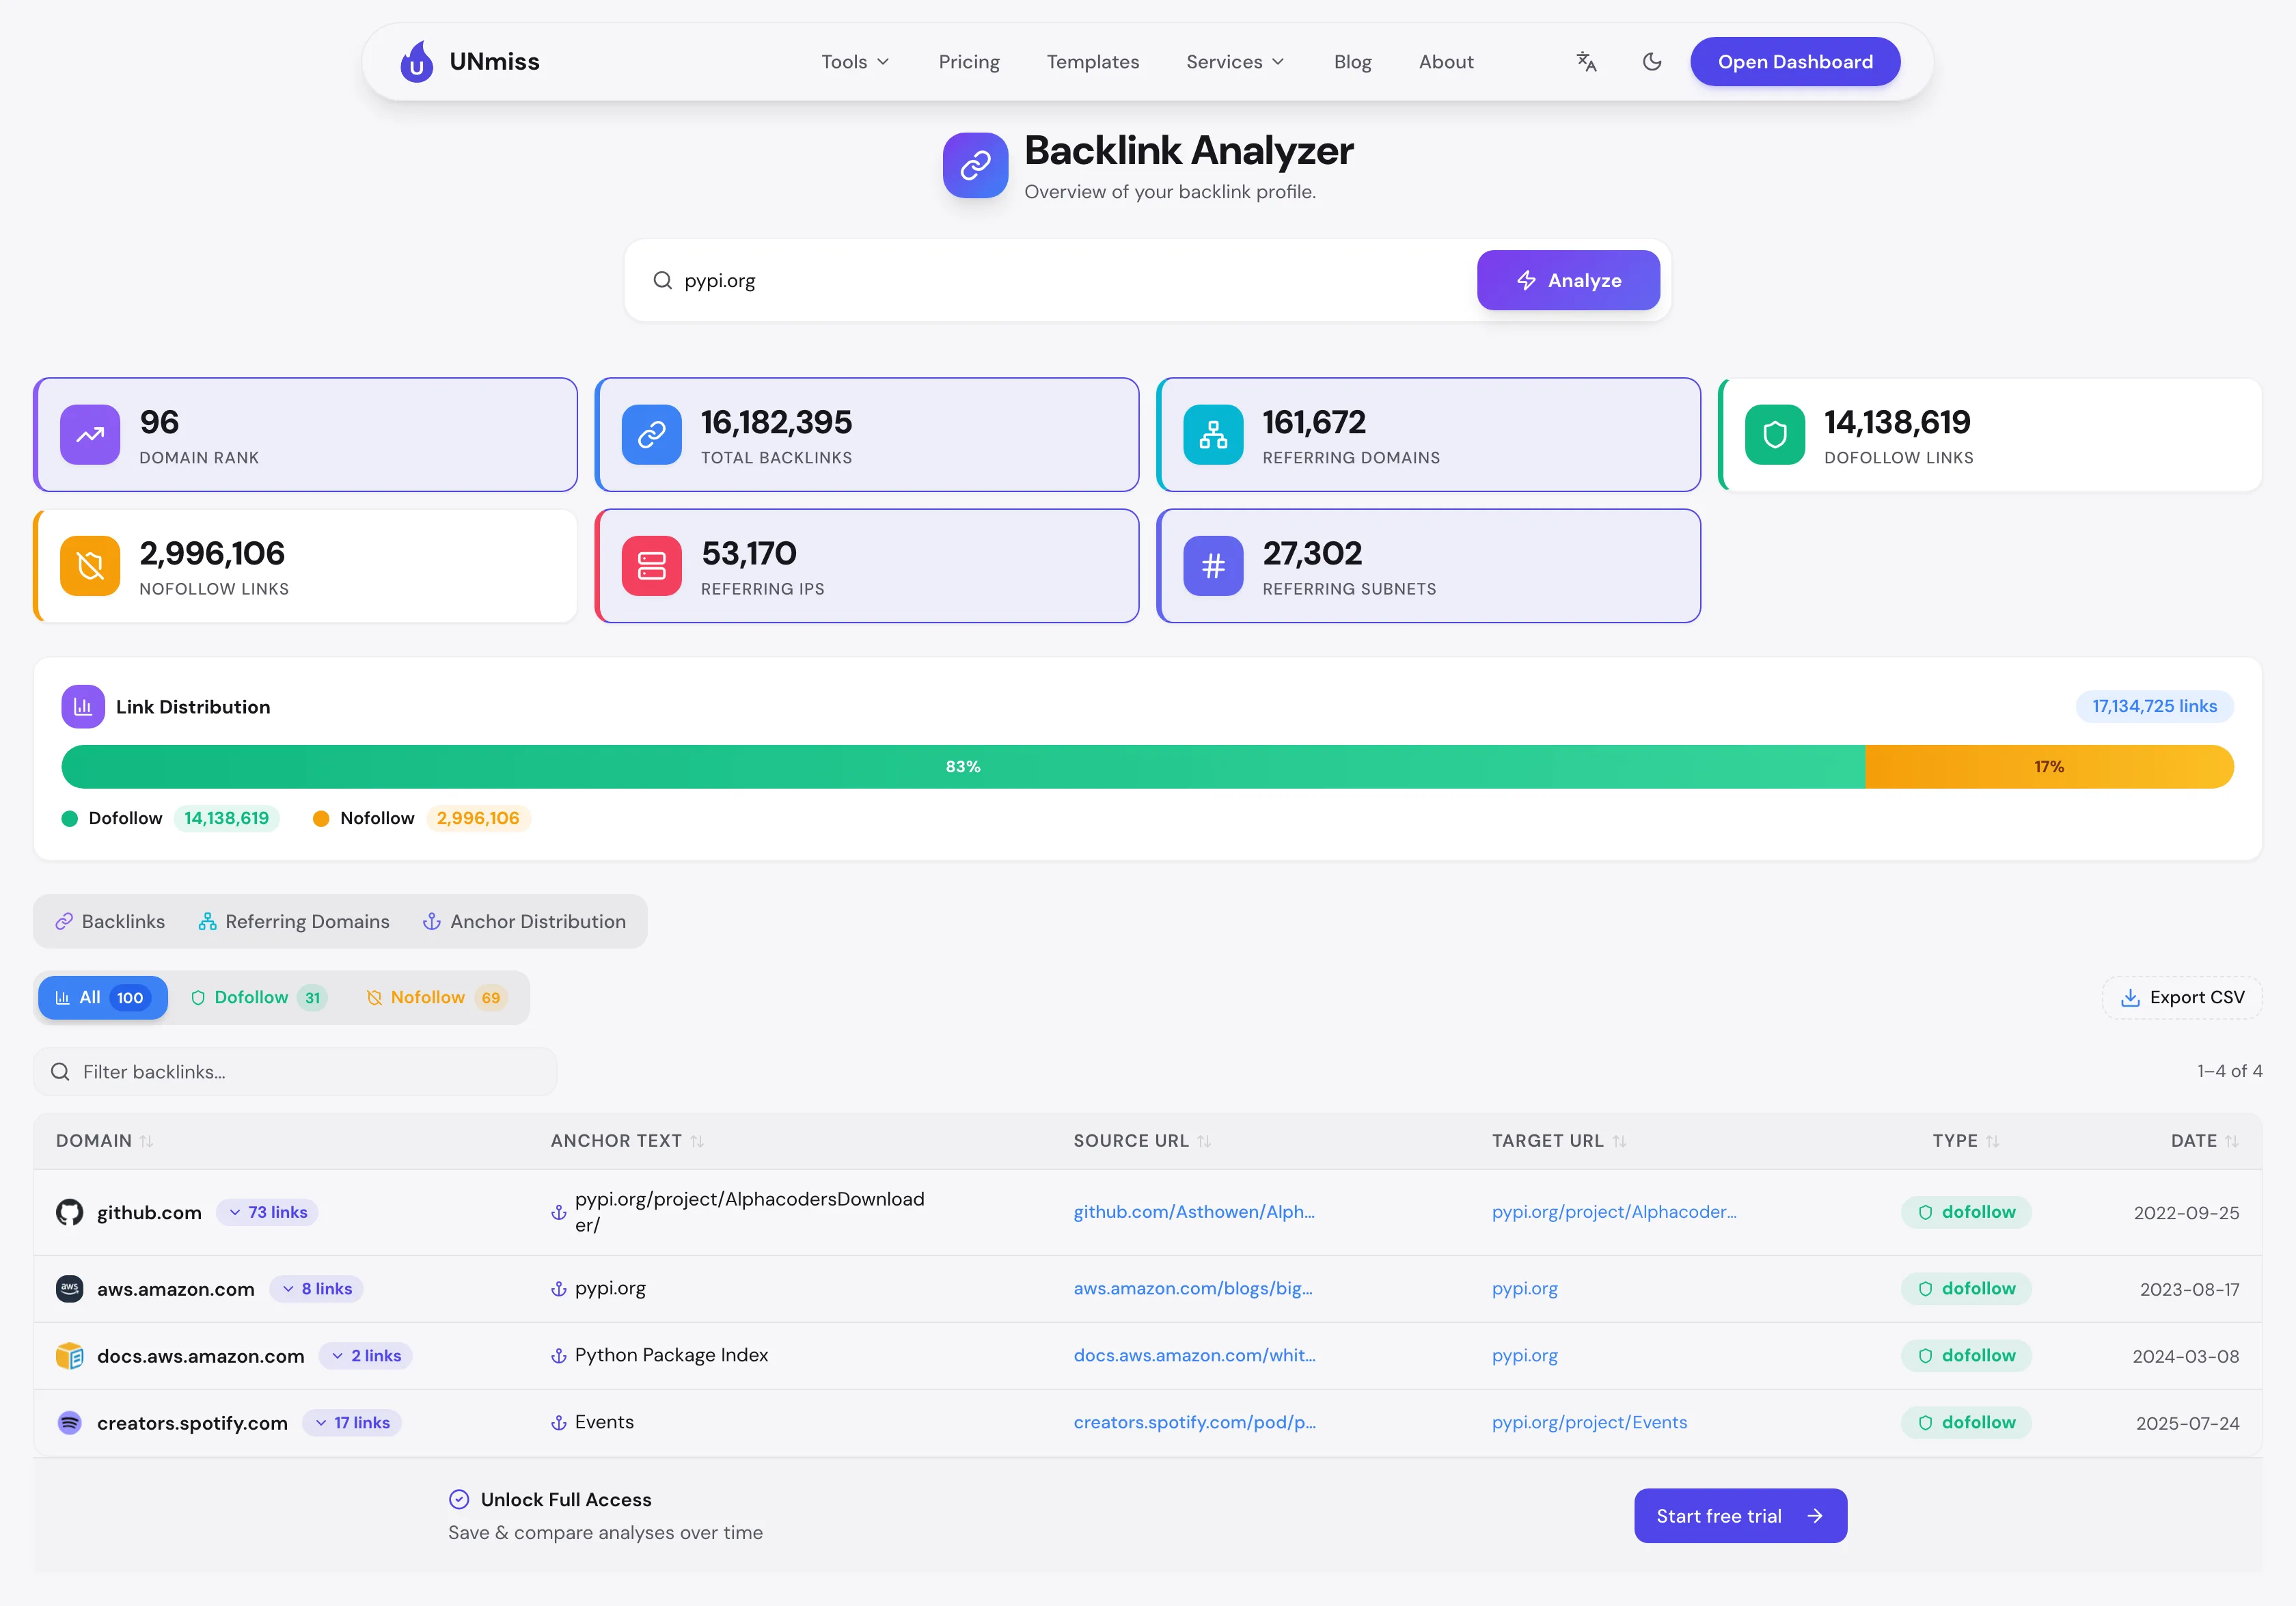Click the orange Nofollow legend dot
The width and height of the screenshot is (2296, 1606).
tap(321, 819)
